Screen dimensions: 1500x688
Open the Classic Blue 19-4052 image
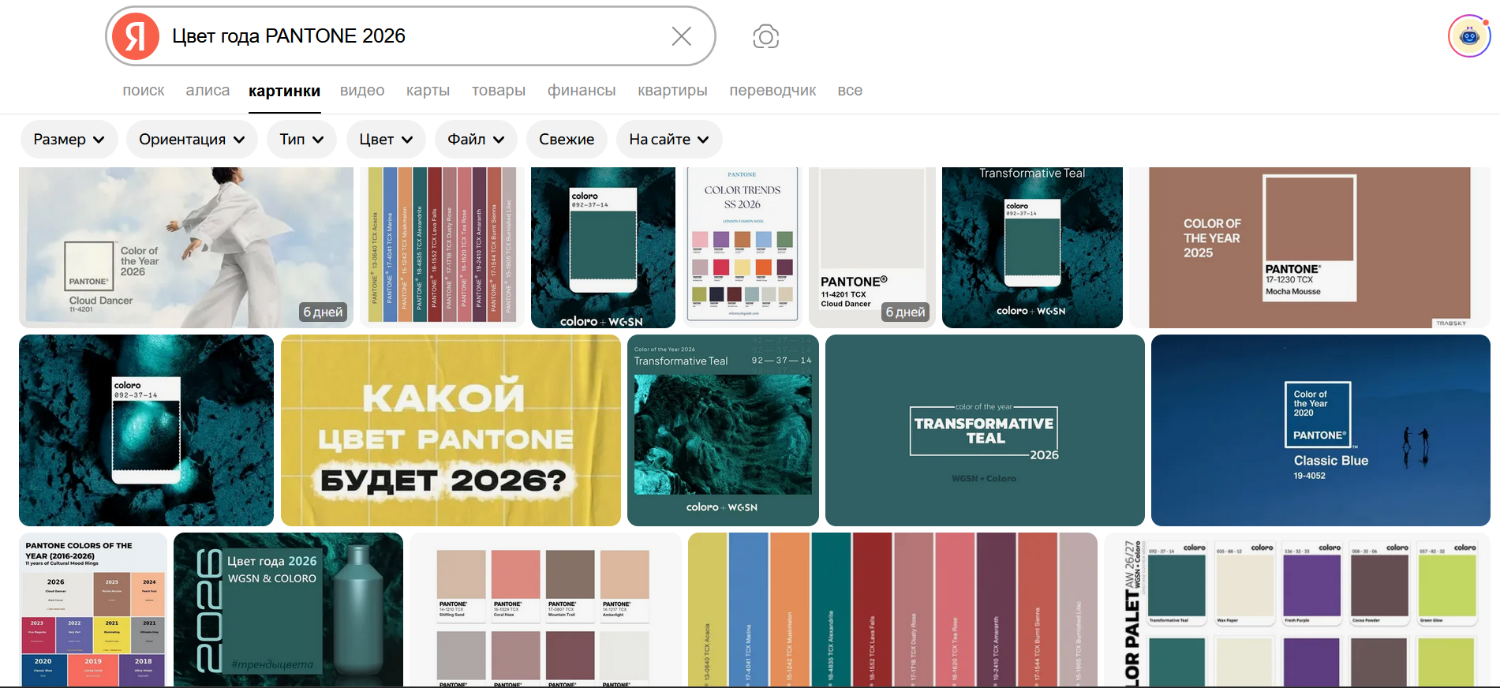tap(1320, 430)
